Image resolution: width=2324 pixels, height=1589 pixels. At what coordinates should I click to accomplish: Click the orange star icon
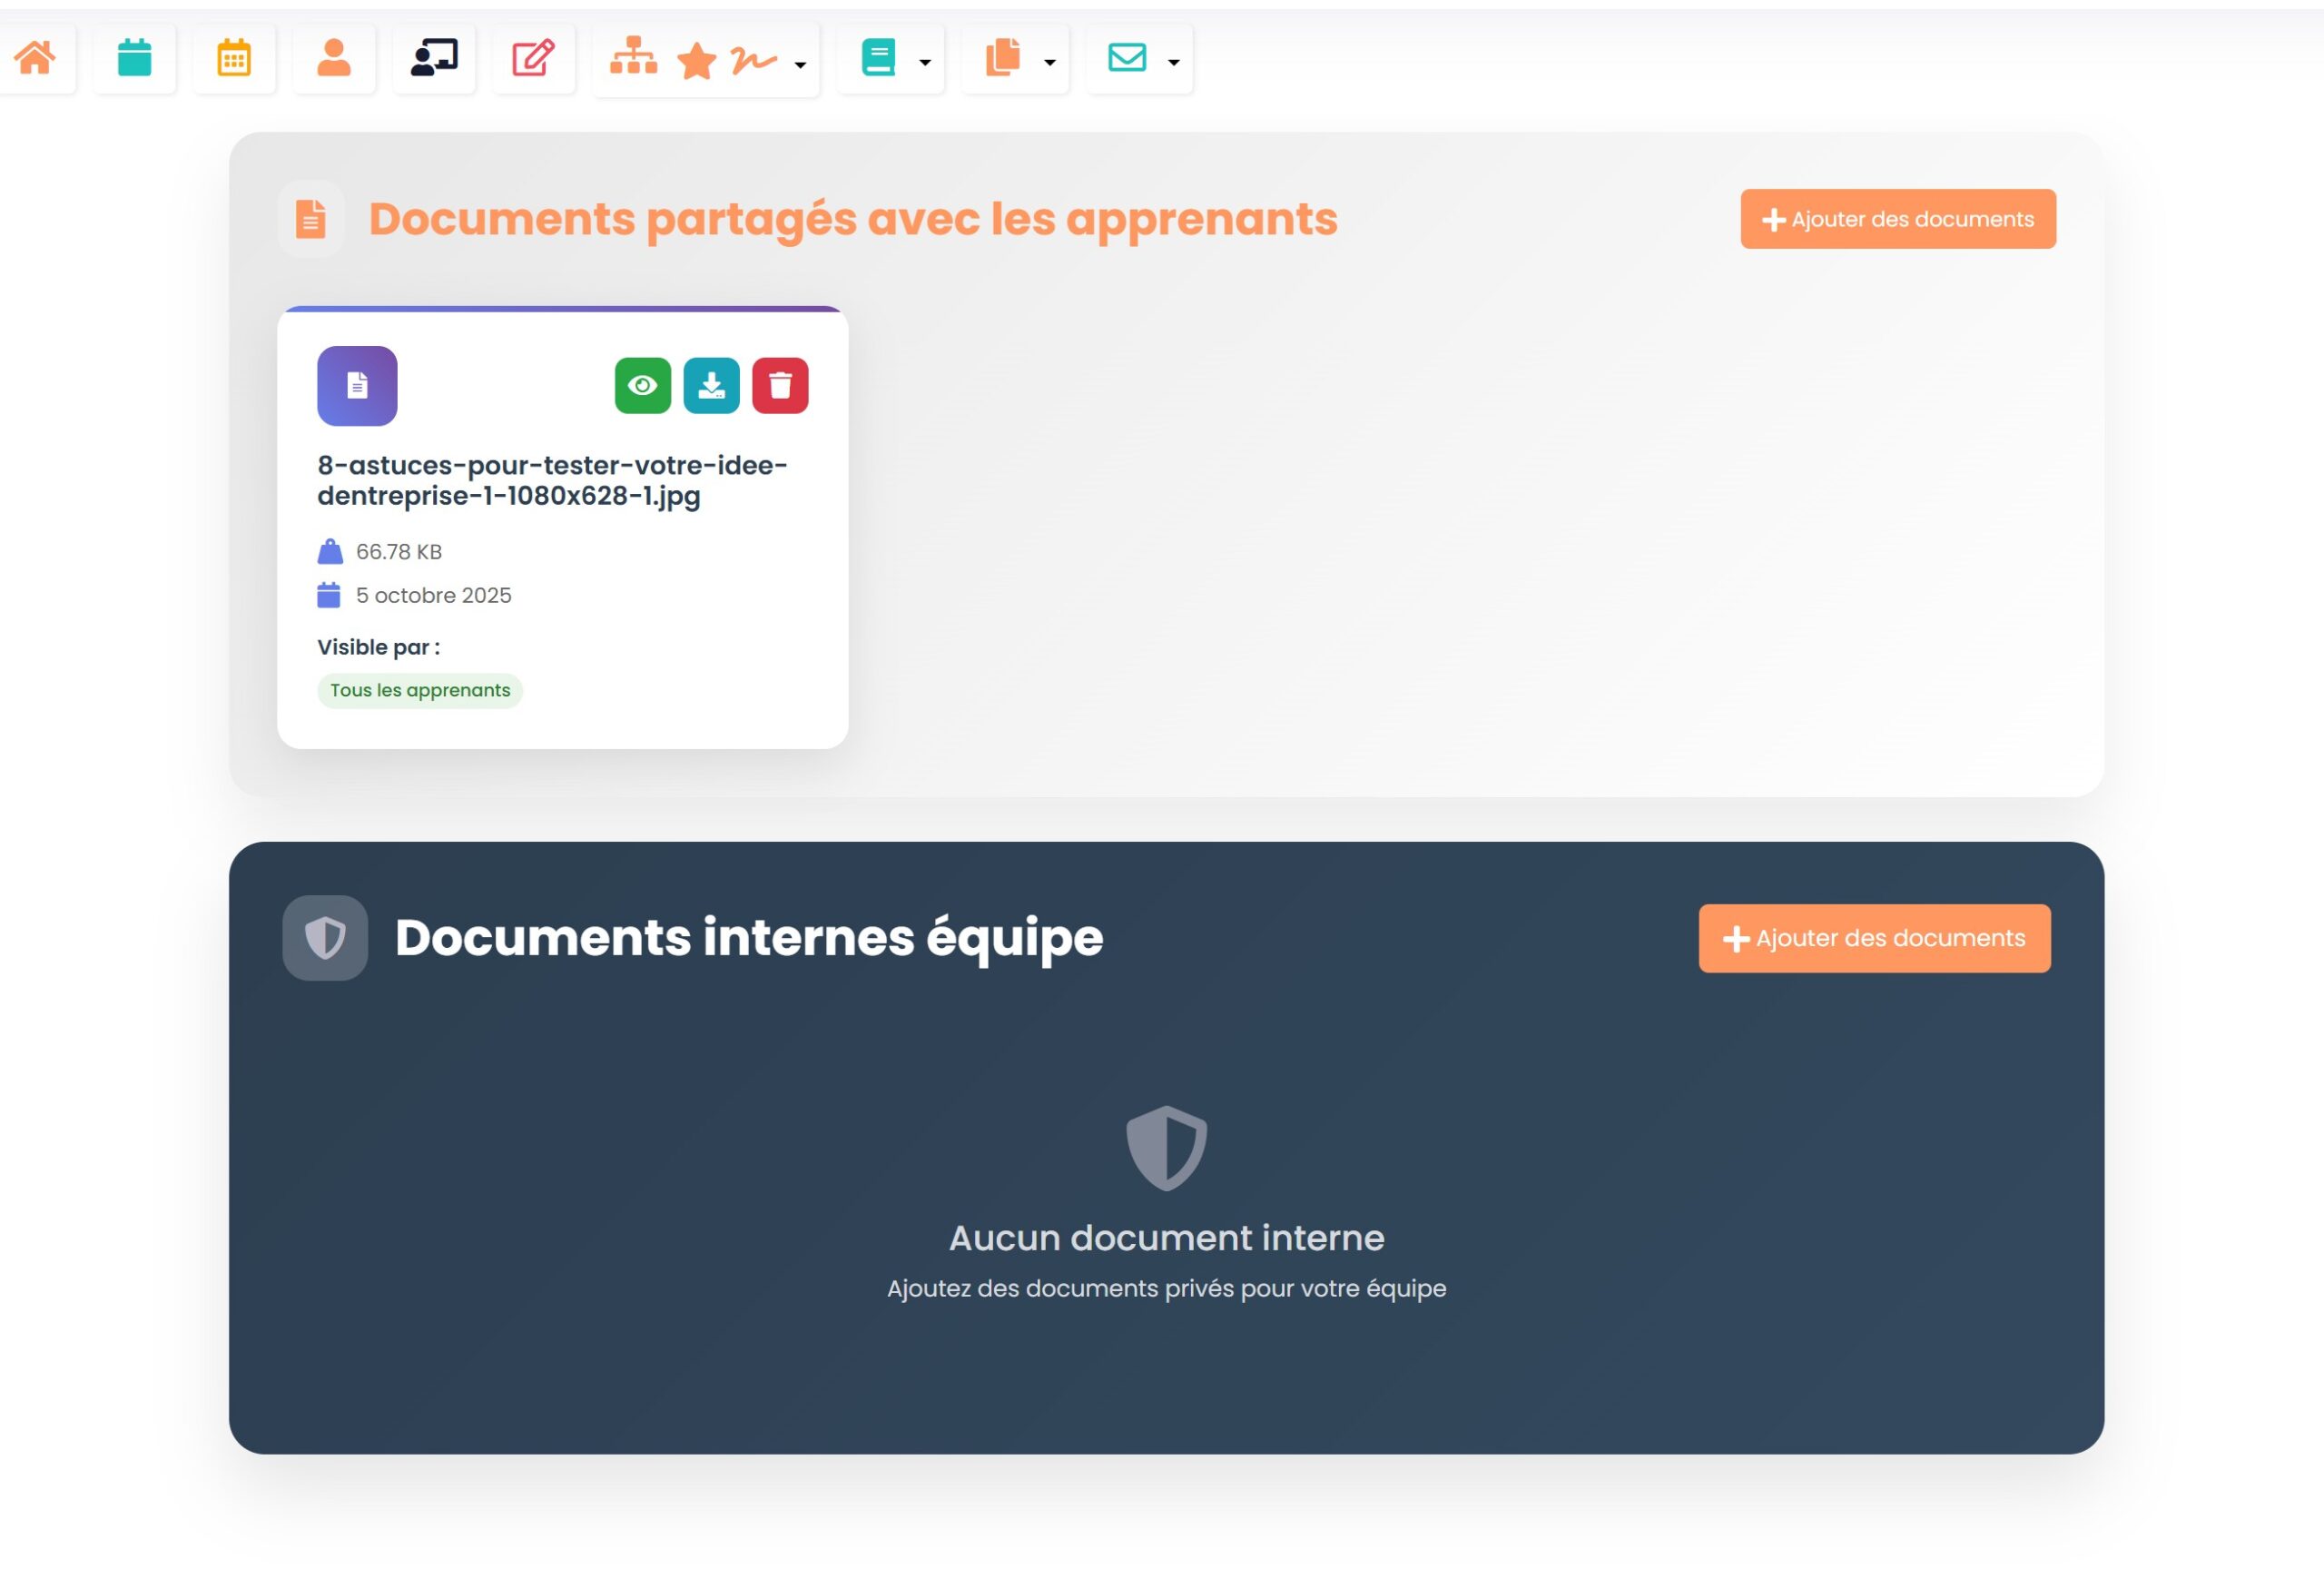coord(697,62)
